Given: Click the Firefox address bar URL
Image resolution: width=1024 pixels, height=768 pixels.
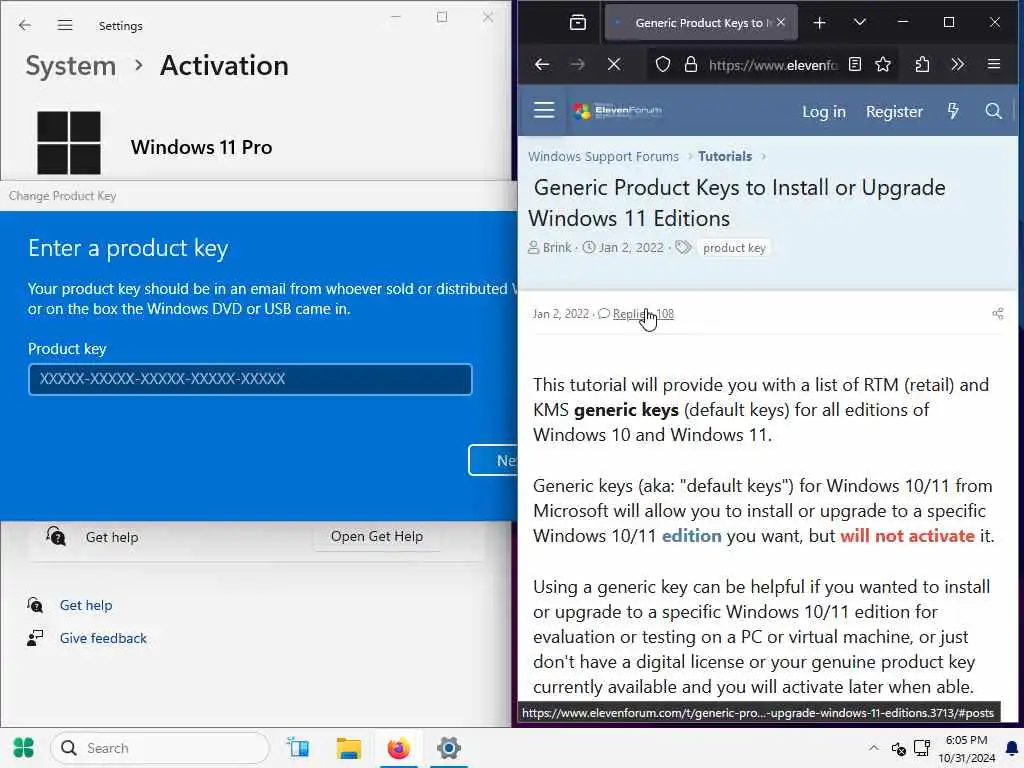Looking at the screenshot, I should pos(773,65).
